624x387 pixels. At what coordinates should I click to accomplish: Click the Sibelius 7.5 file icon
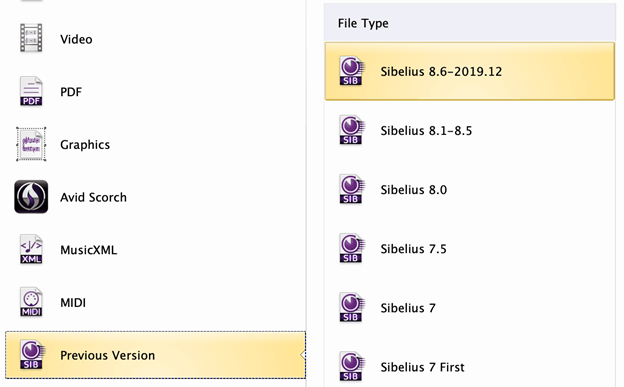(x=351, y=248)
